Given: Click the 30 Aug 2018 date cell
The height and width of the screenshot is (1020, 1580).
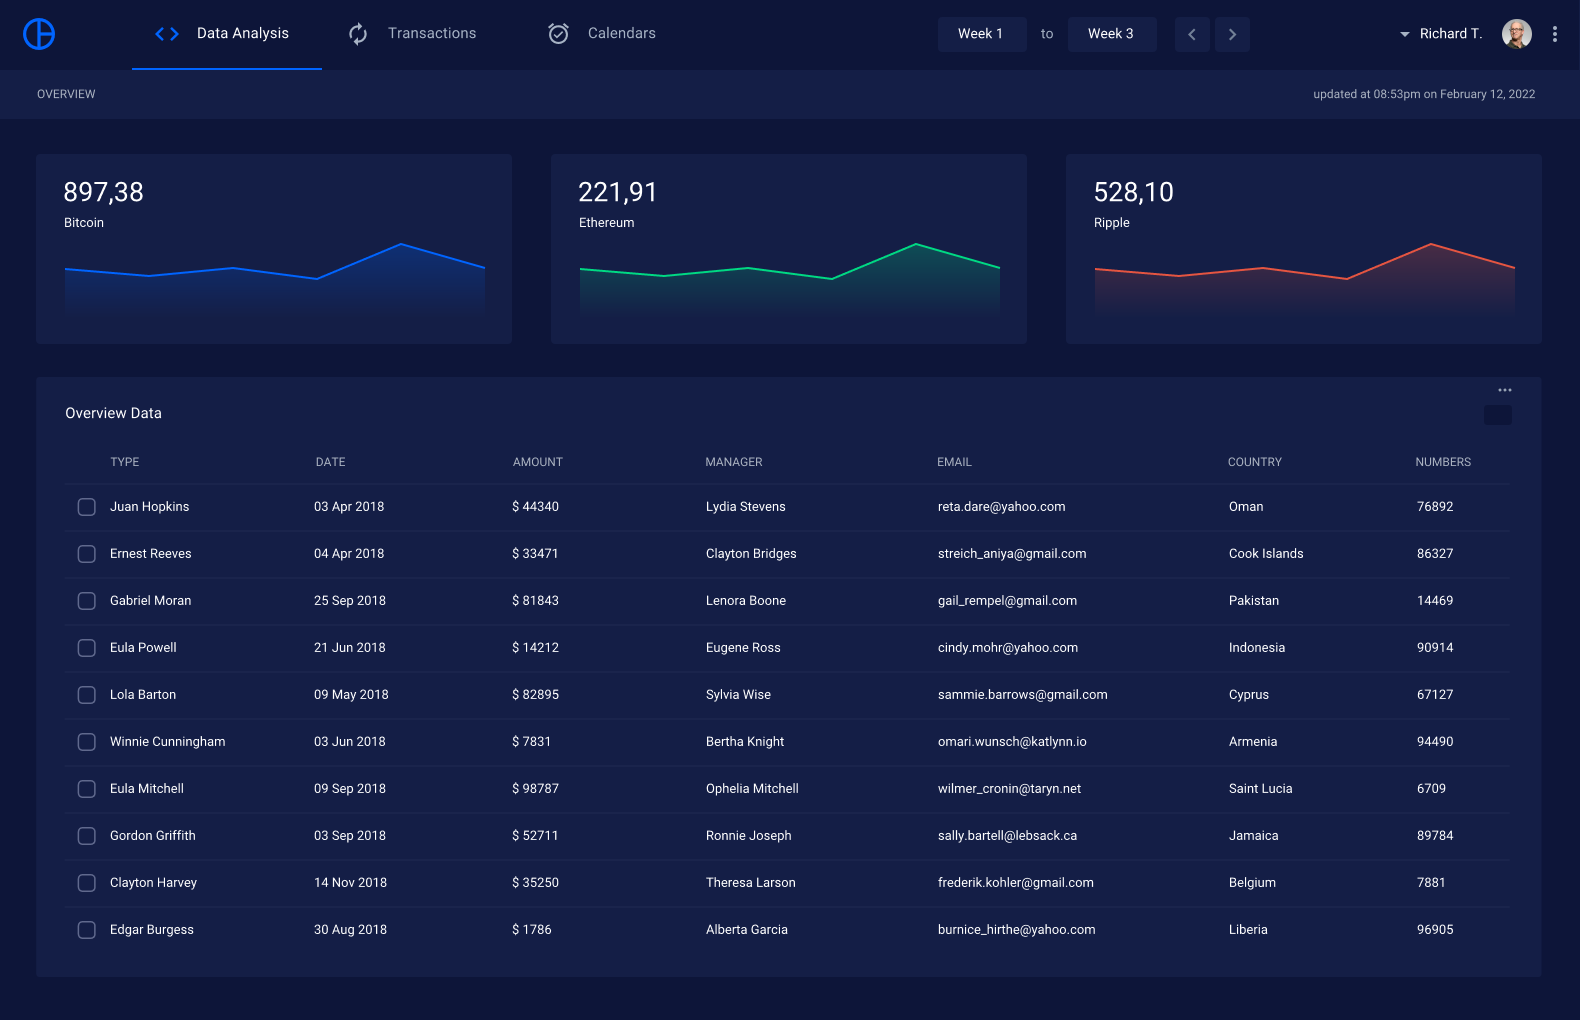Looking at the screenshot, I should (x=350, y=930).
